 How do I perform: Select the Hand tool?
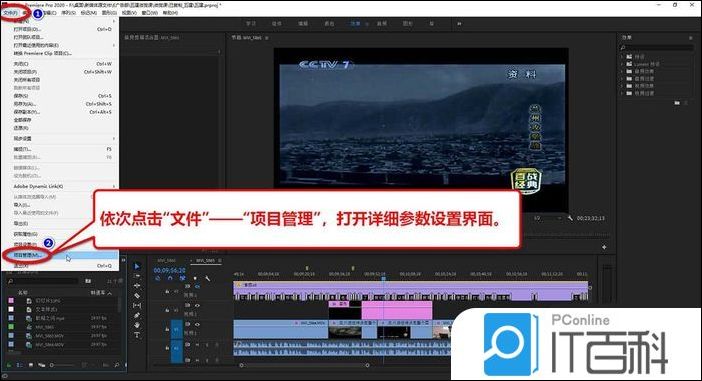click(137, 325)
